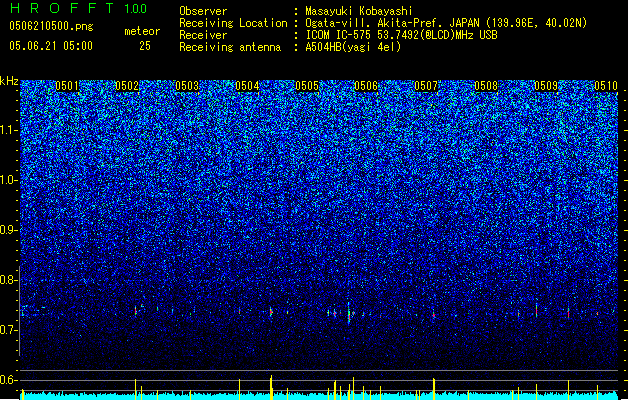Click the 0510 time marker
Screen dimensions: 629x400
[606, 86]
